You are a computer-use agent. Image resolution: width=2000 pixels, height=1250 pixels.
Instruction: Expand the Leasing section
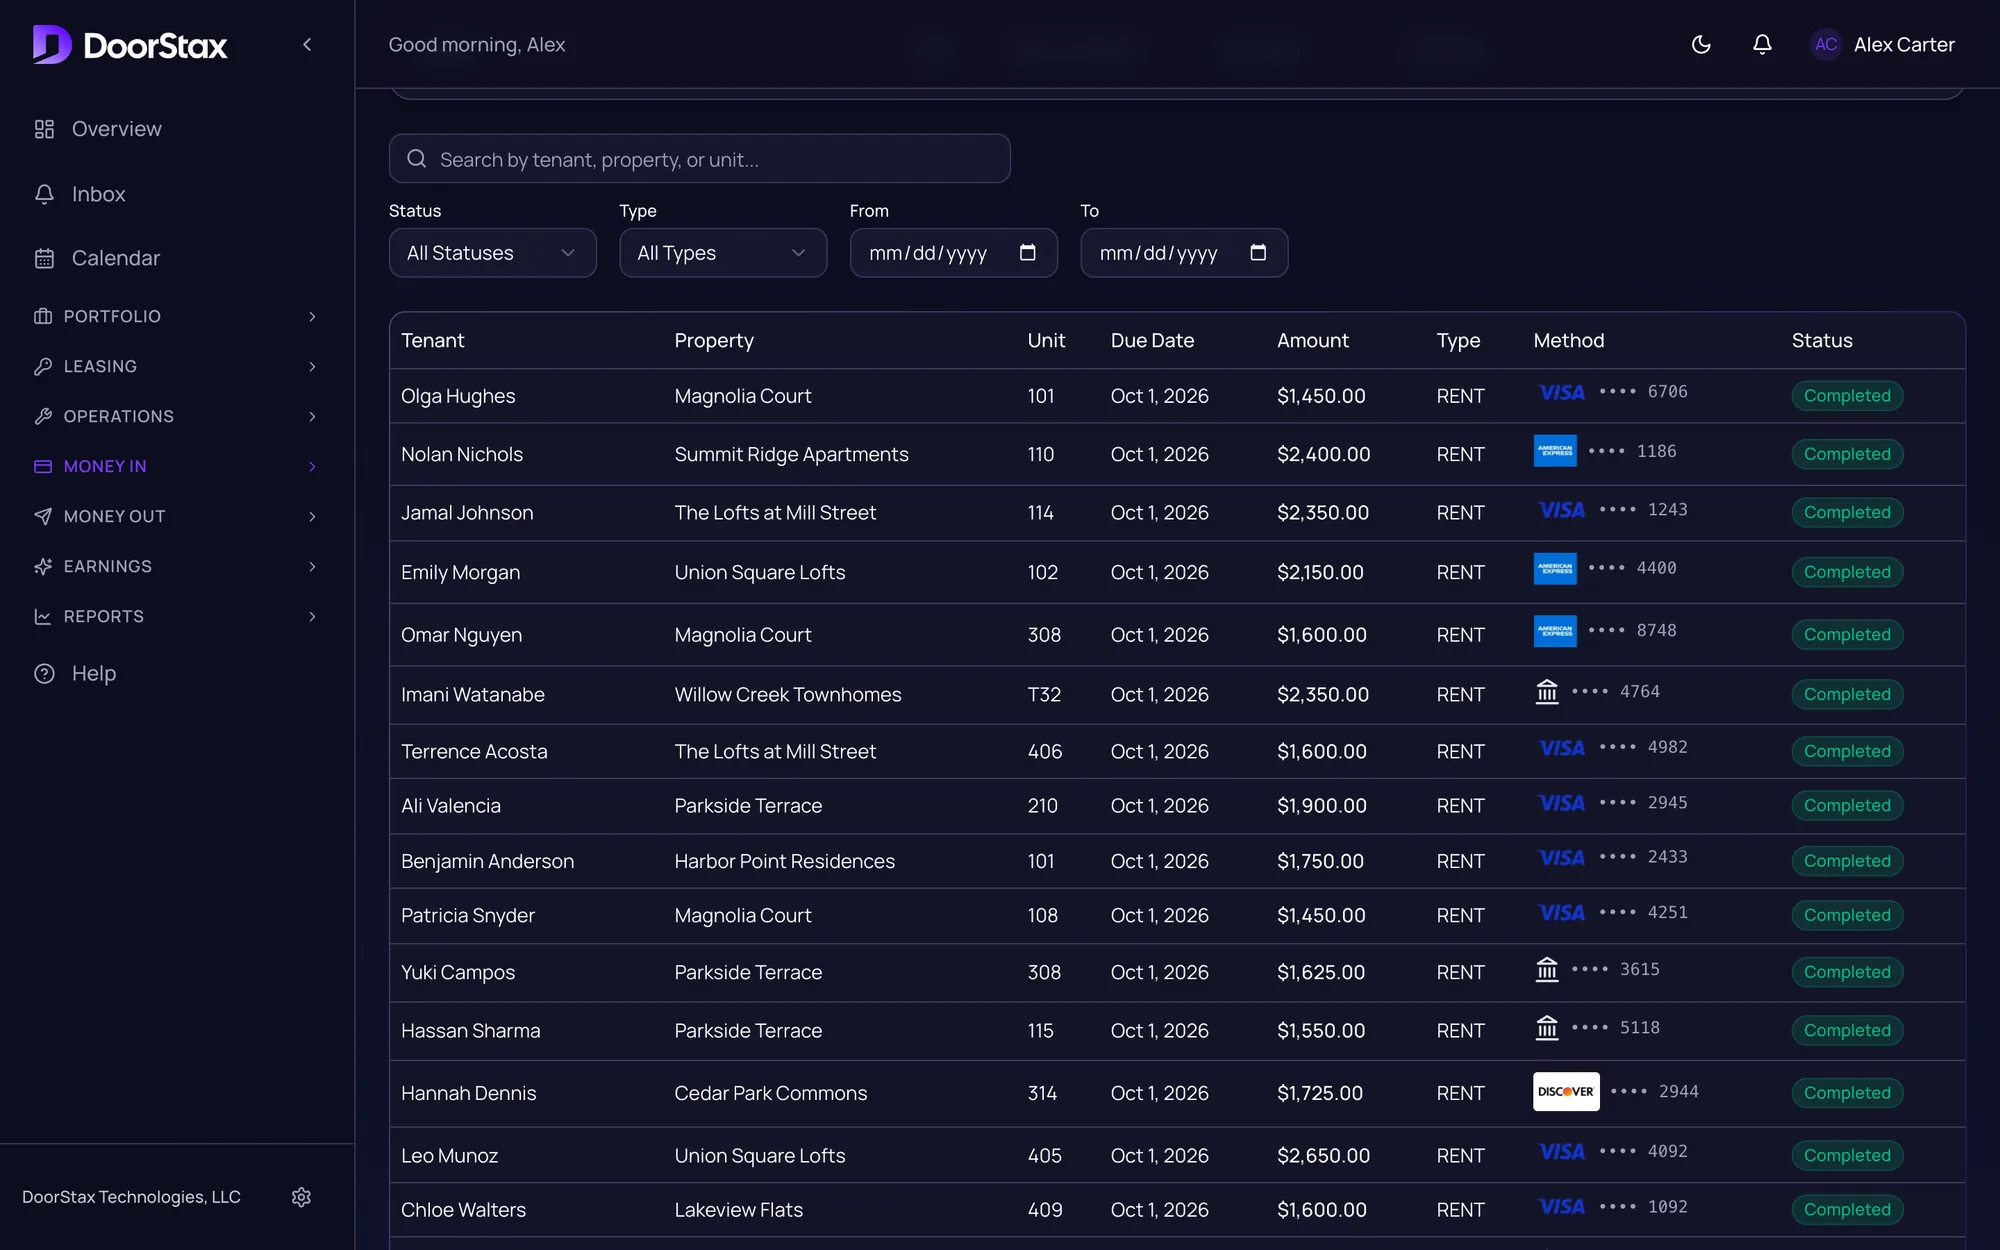[177, 366]
